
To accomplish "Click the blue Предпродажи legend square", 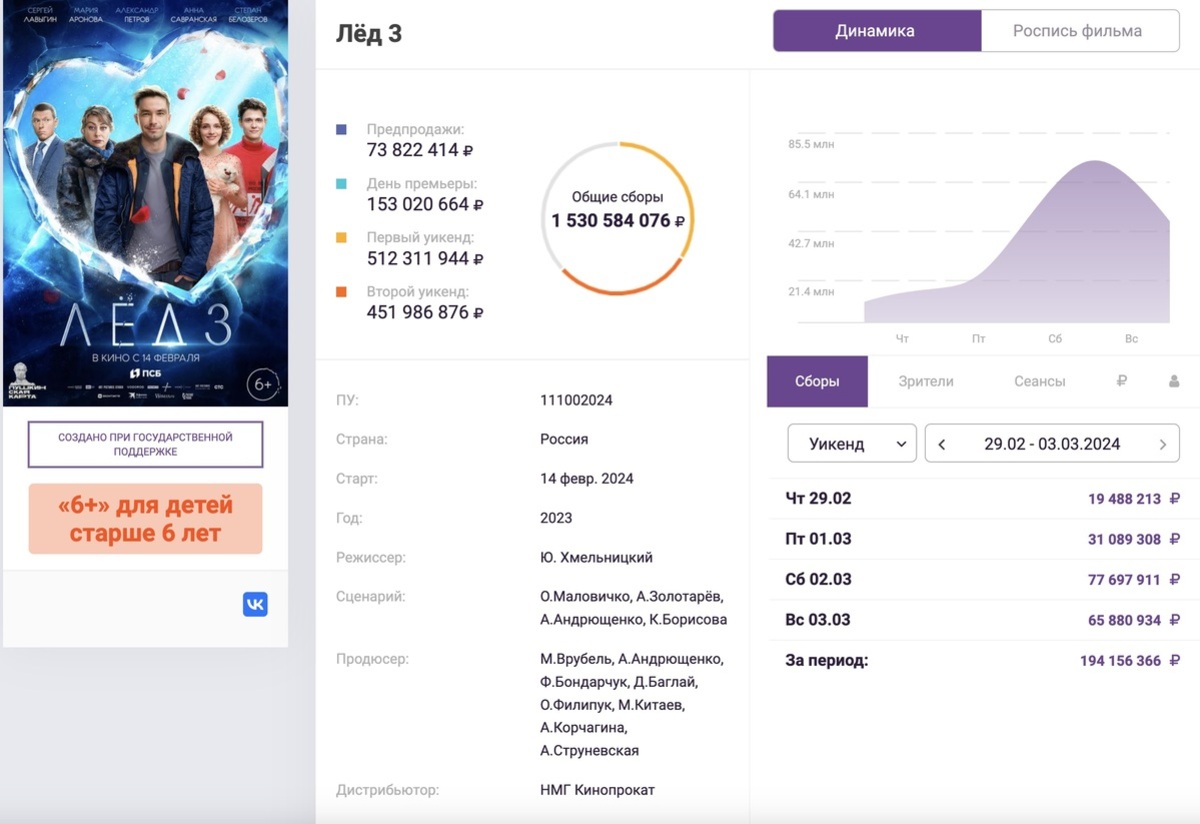I will tap(342, 130).
